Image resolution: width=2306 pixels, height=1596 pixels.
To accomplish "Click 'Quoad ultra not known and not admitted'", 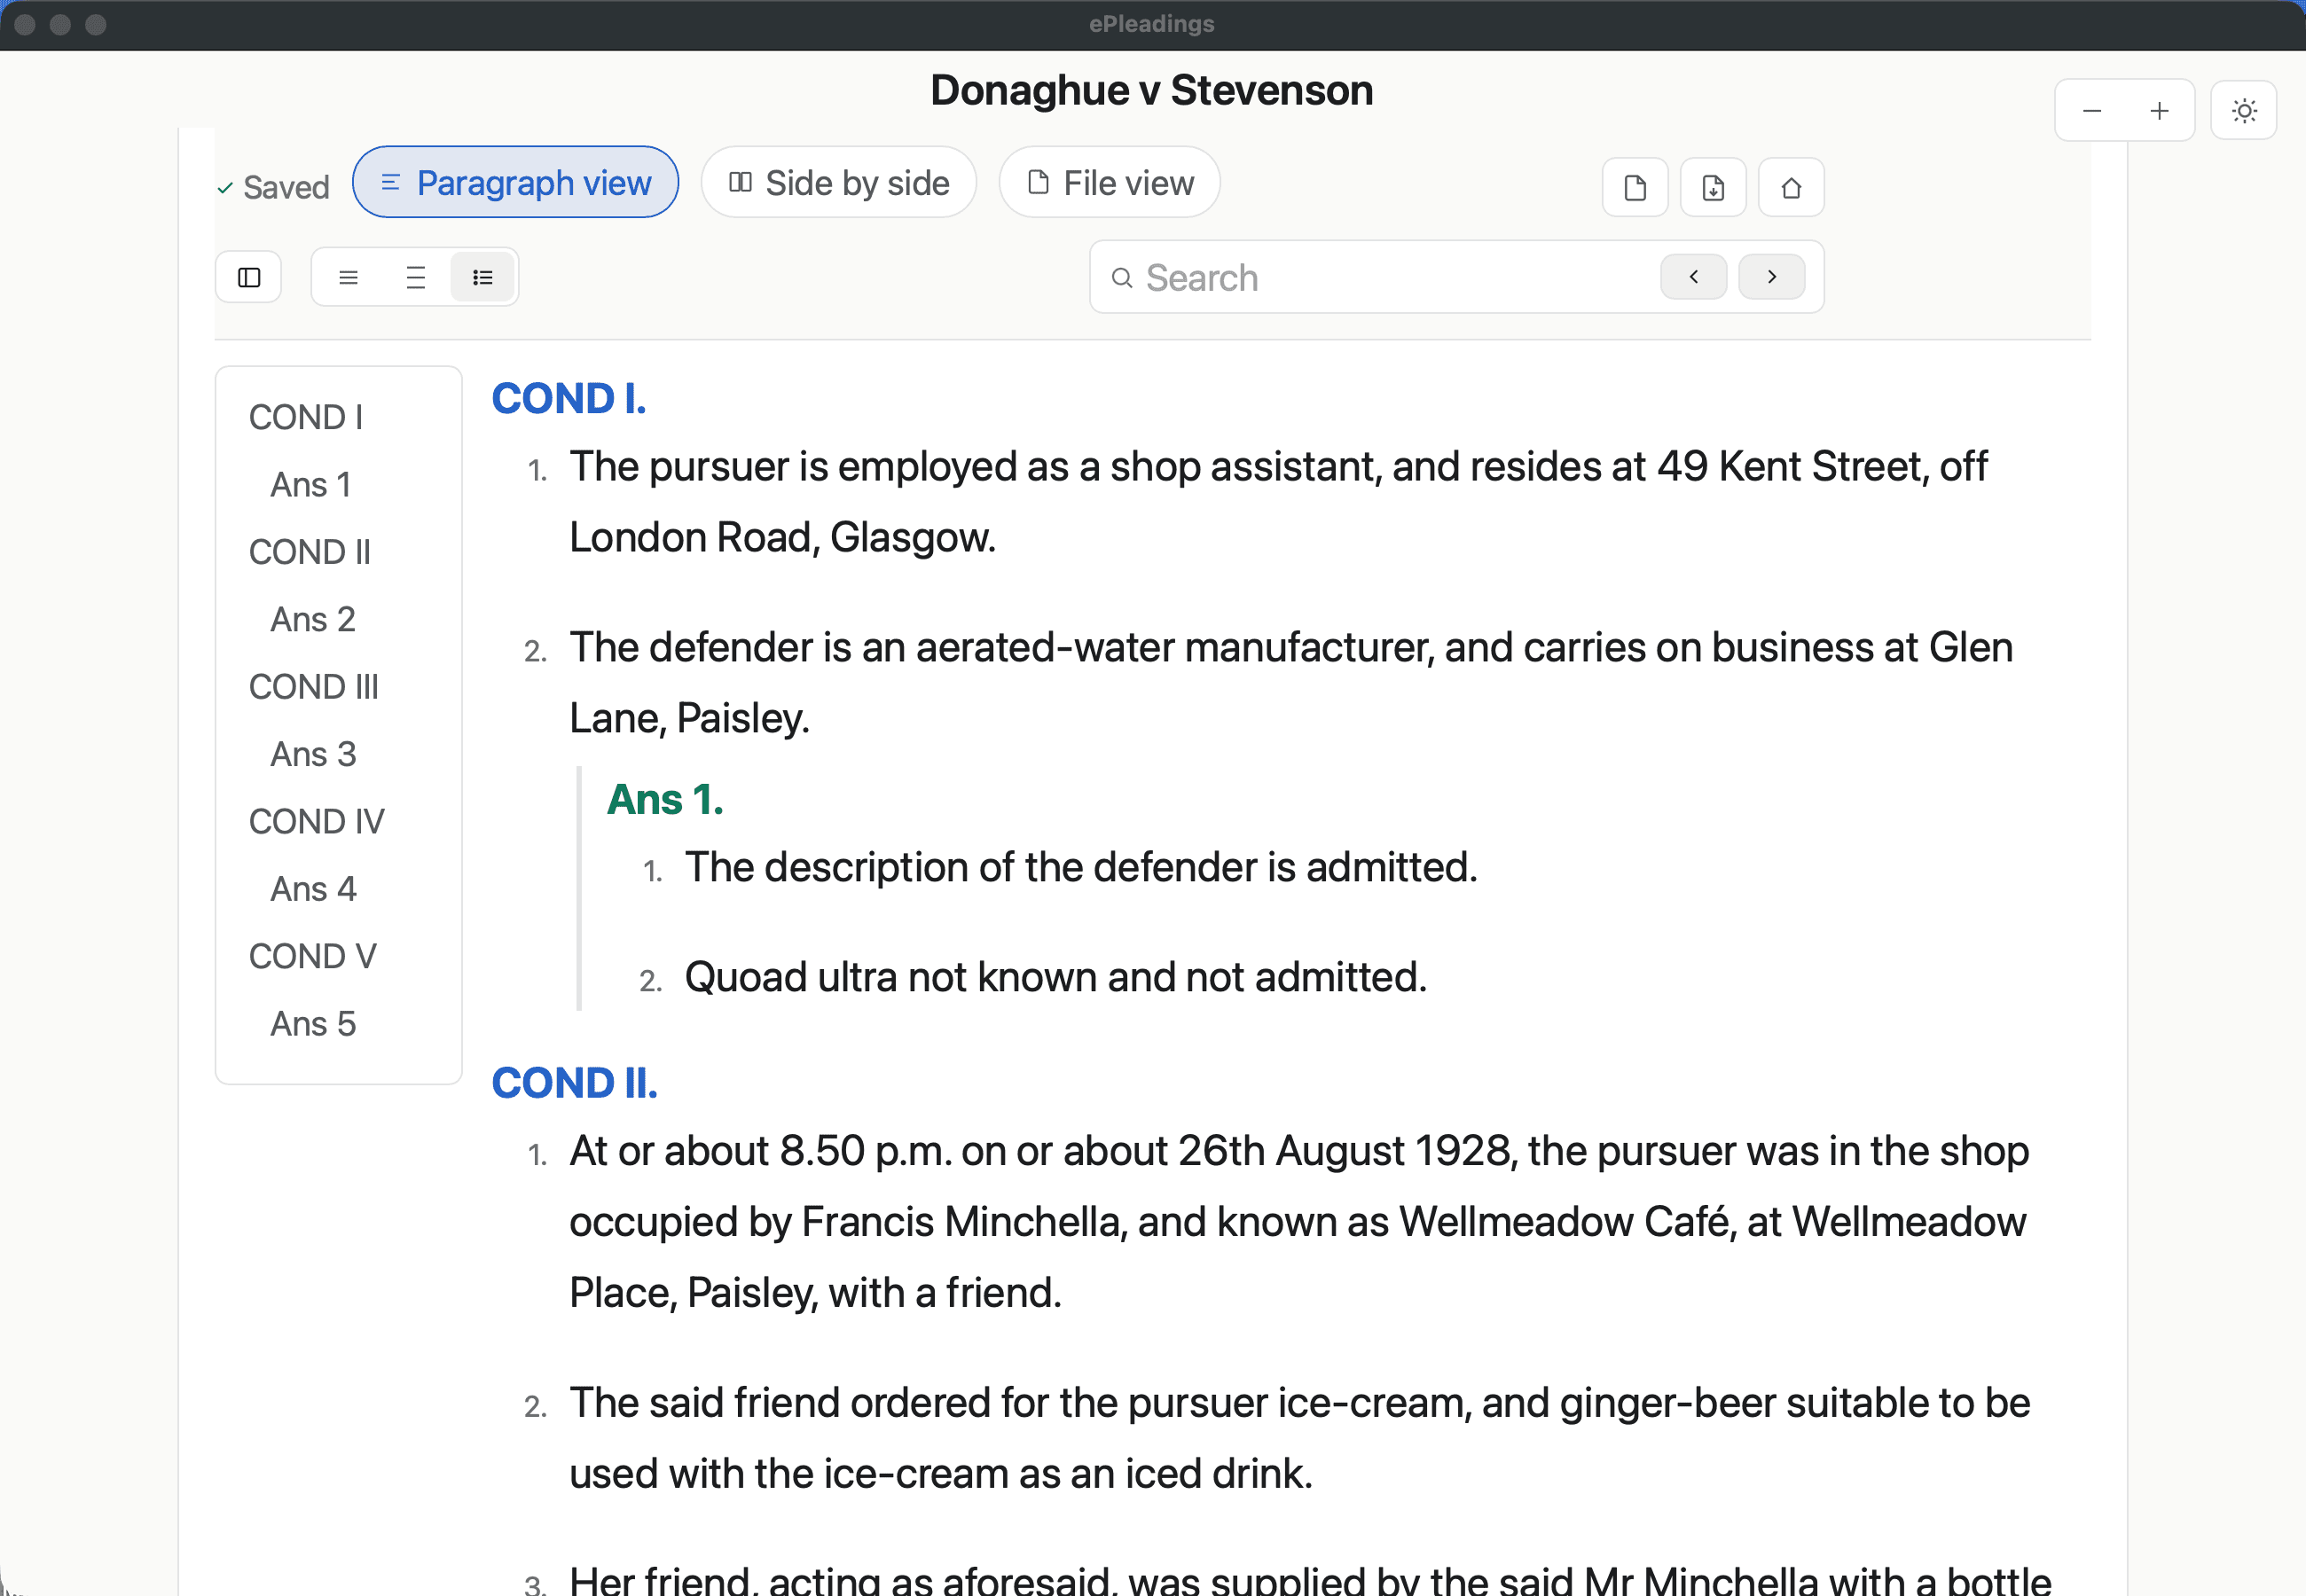I will (x=1056, y=977).
